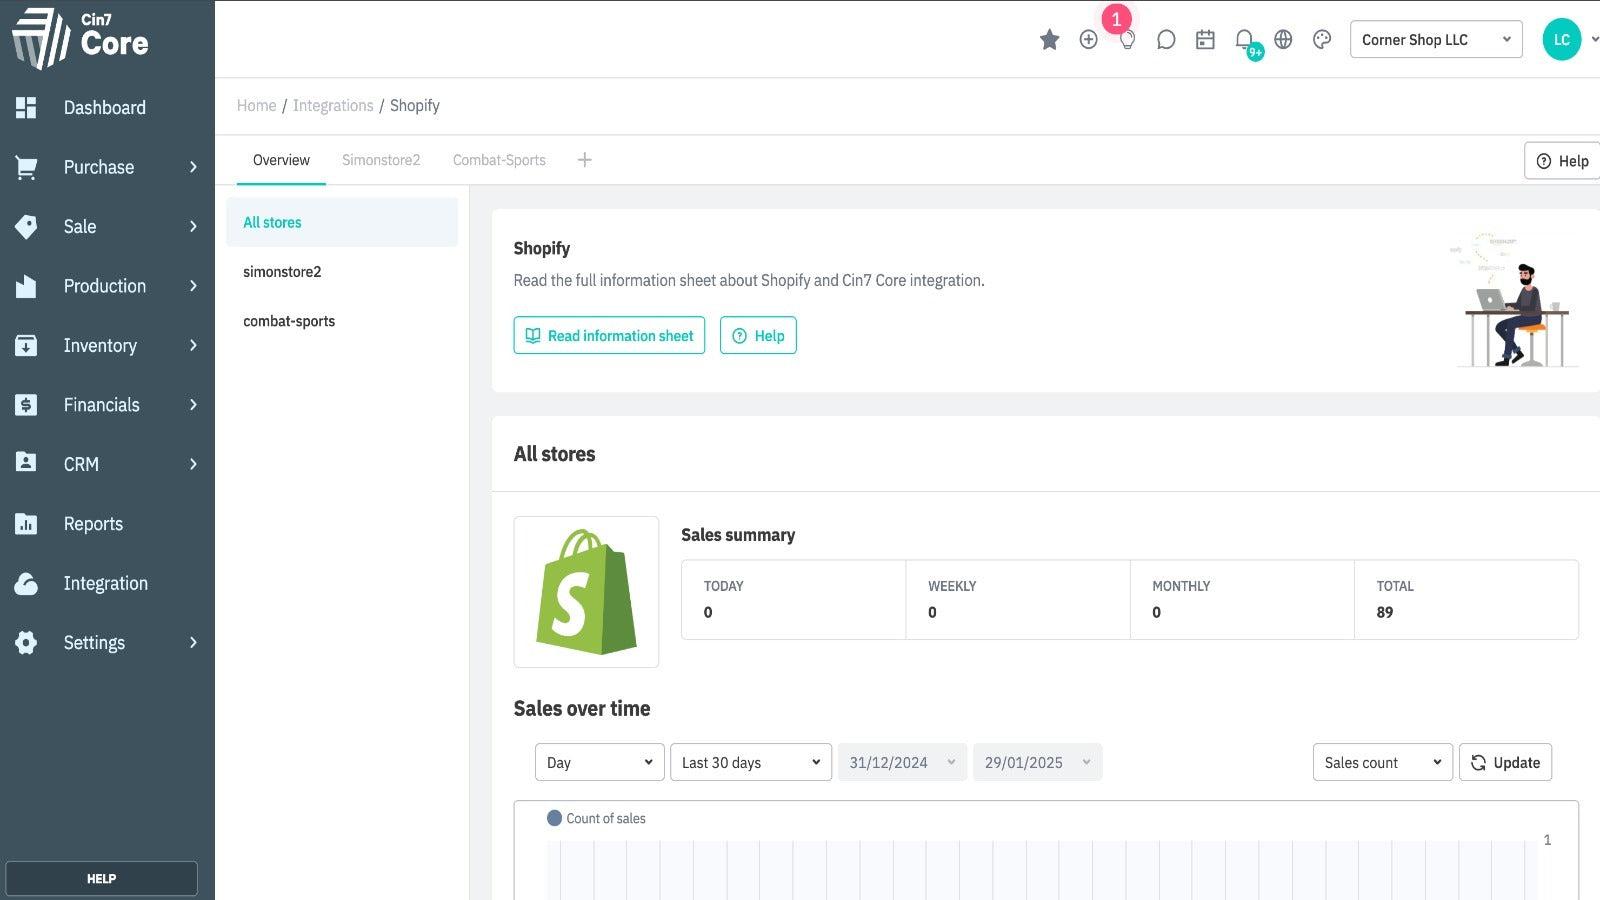Viewport: 1600px width, 900px height.
Task: Click the Inventory box icon
Action: click(x=26, y=345)
